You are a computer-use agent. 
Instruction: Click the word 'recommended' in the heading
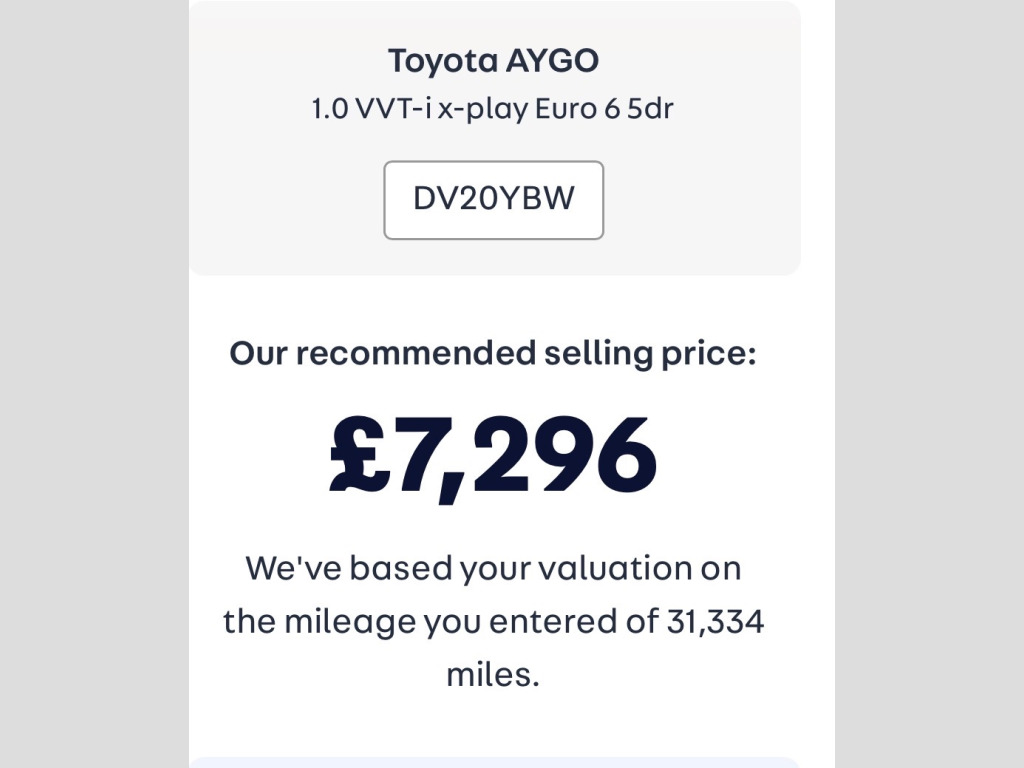click(416, 353)
